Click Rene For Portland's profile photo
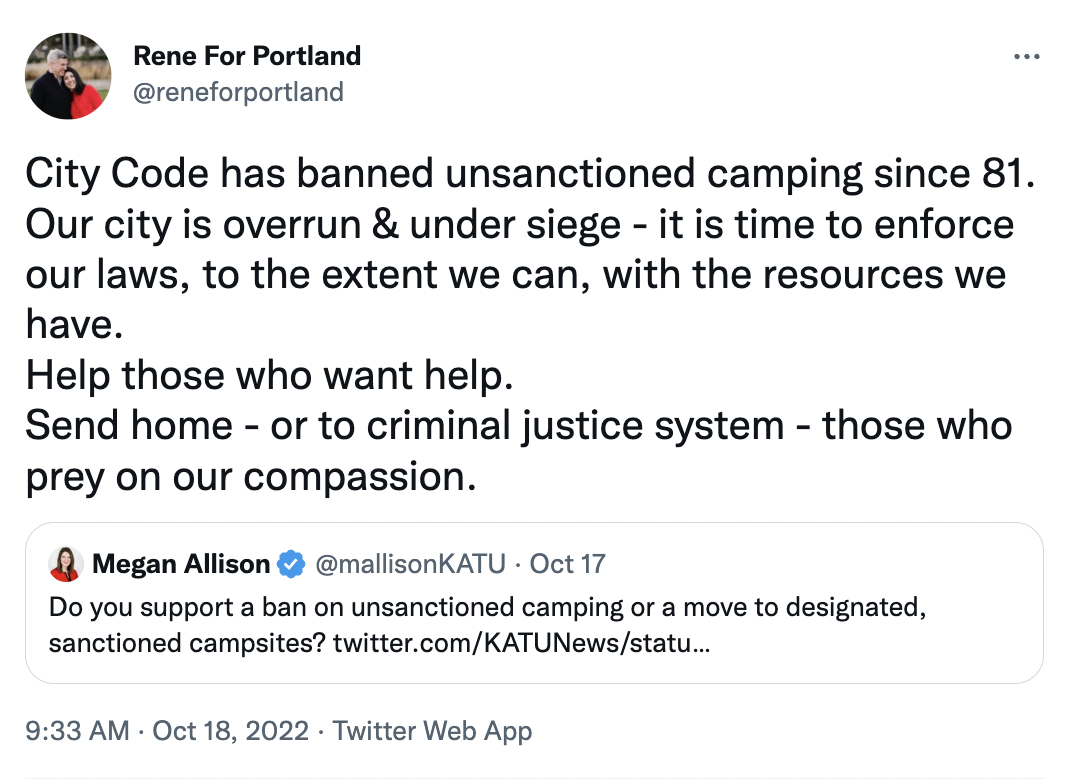 click(68, 76)
